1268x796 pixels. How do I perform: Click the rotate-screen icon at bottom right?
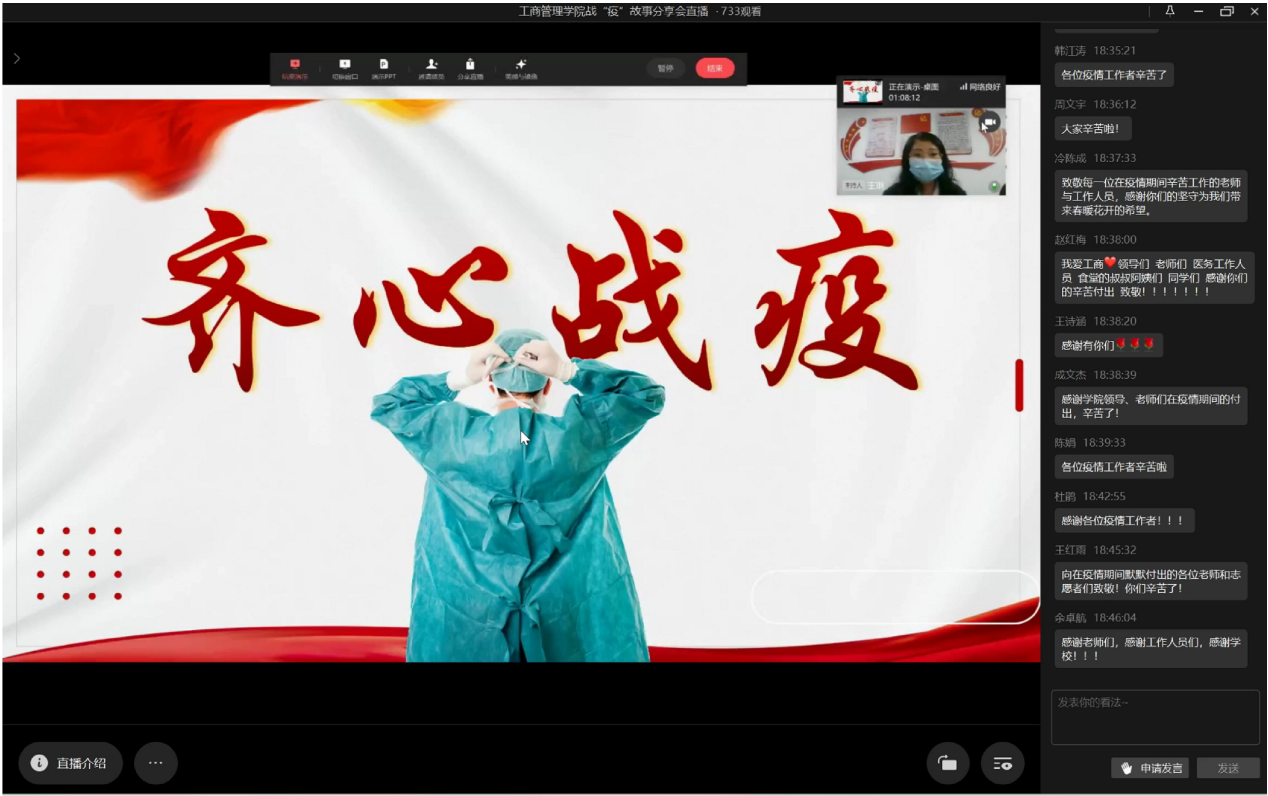point(947,763)
